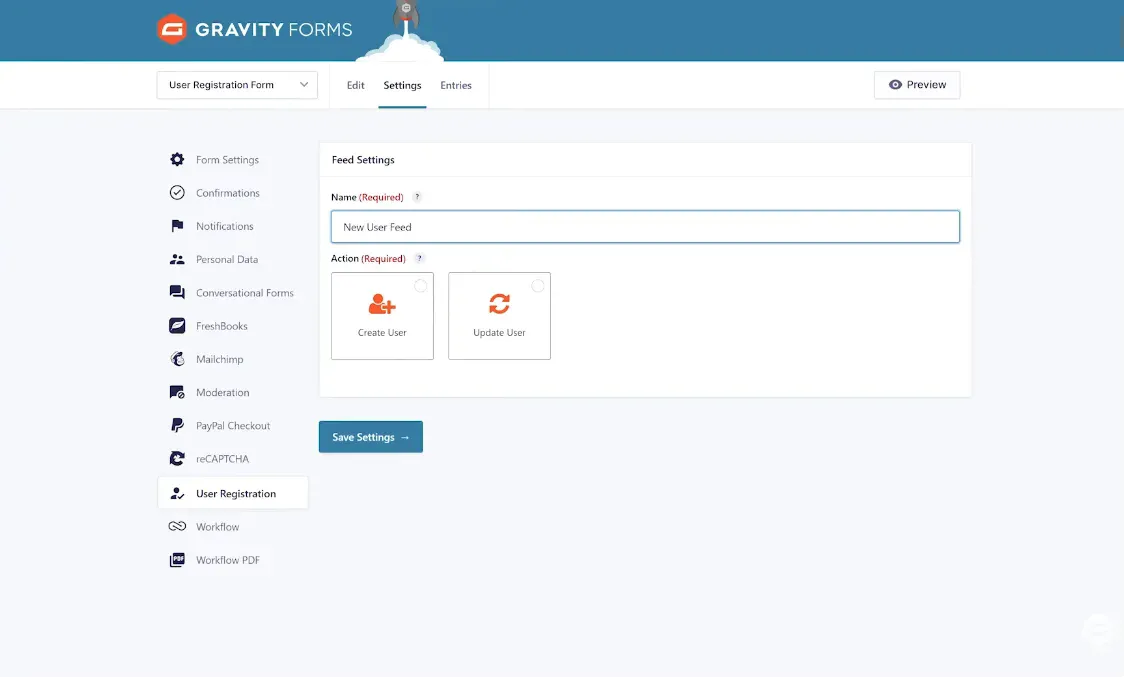Click the Form Settings gear icon
Viewport: 1124px width, 677px height.
(177, 160)
